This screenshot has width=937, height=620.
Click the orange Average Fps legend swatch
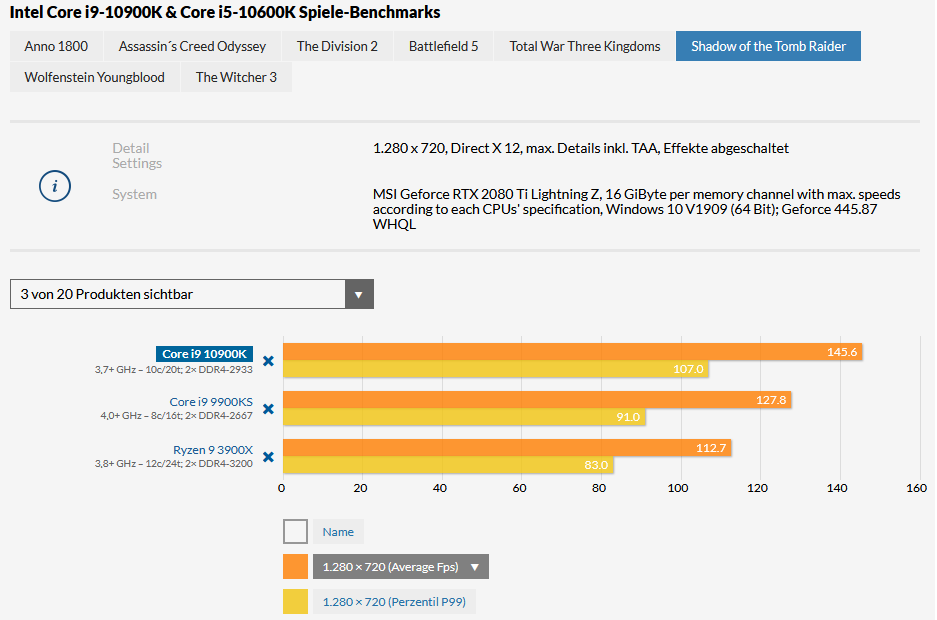(295, 567)
